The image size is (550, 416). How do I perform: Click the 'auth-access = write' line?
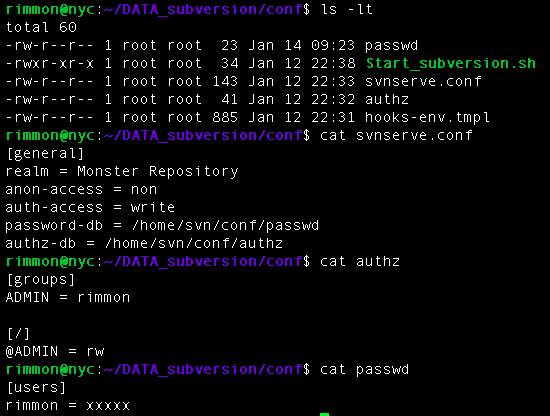(90, 208)
